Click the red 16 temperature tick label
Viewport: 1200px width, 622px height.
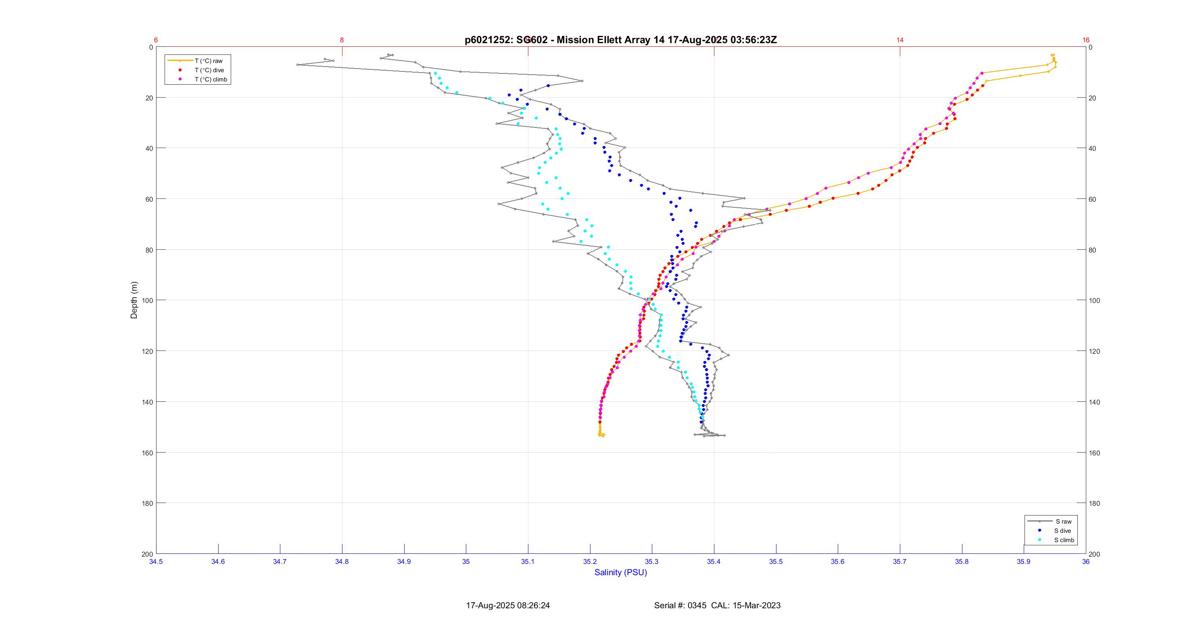(1086, 40)
